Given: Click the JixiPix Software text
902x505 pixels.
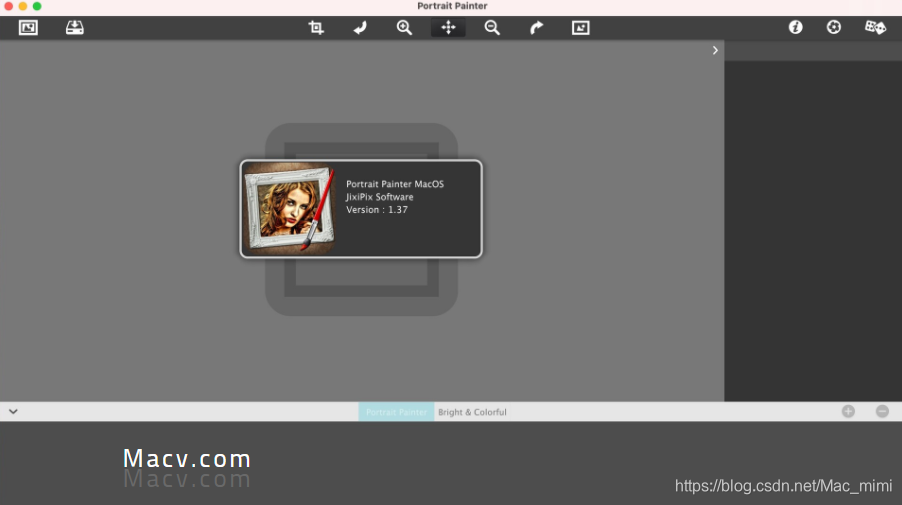Looking at the screenshot, I should pos(380,197).
